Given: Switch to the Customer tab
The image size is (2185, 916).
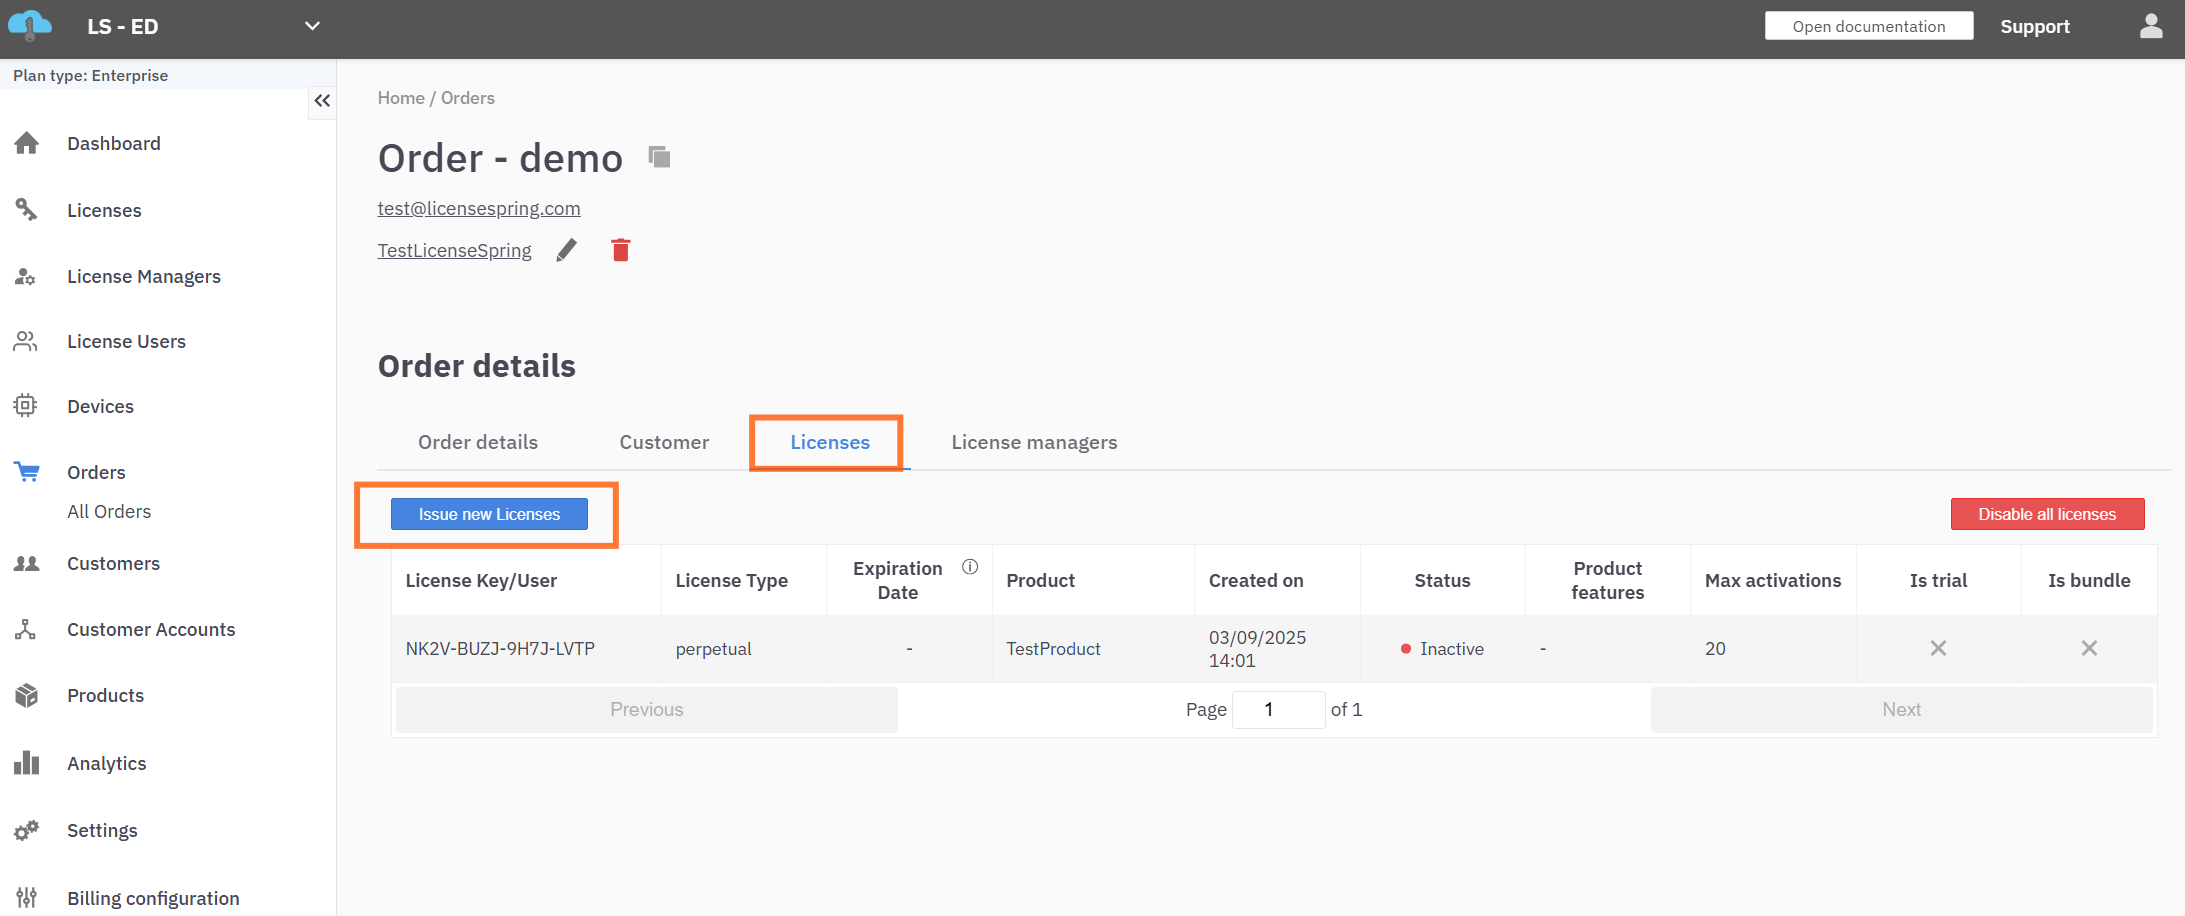Looking at the screenshot, I should coord(664,442).
